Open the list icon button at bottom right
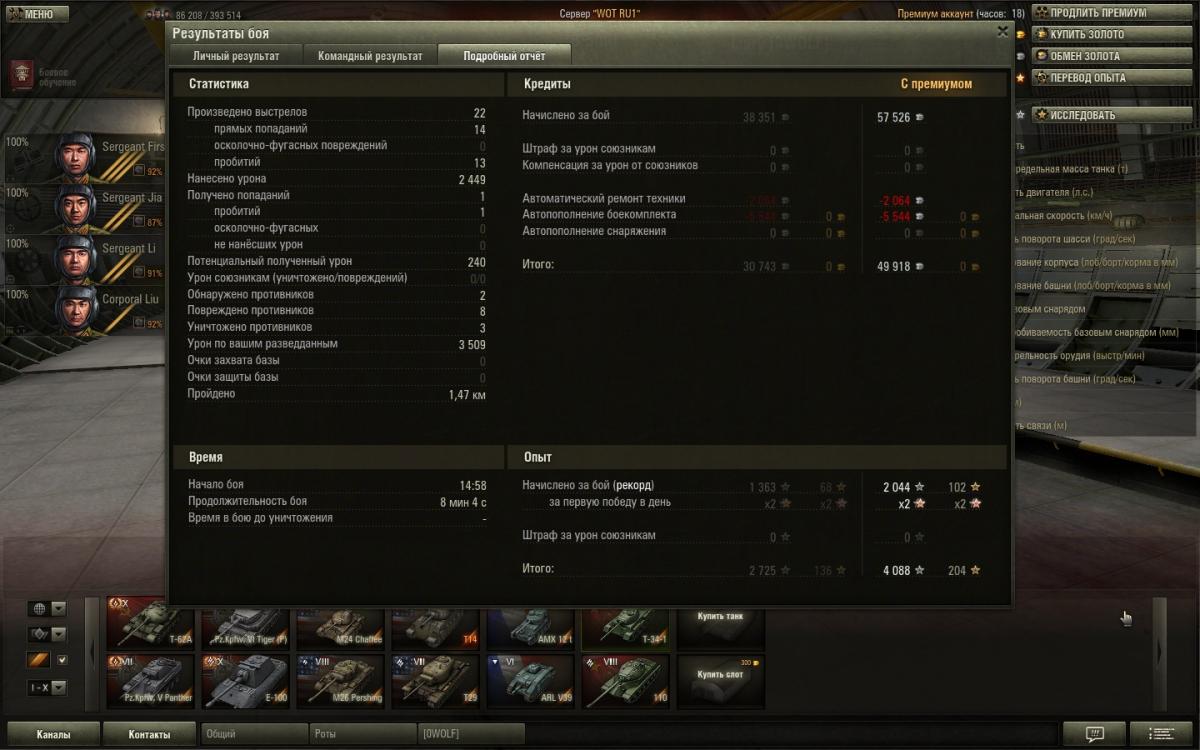 [1161, 735]
